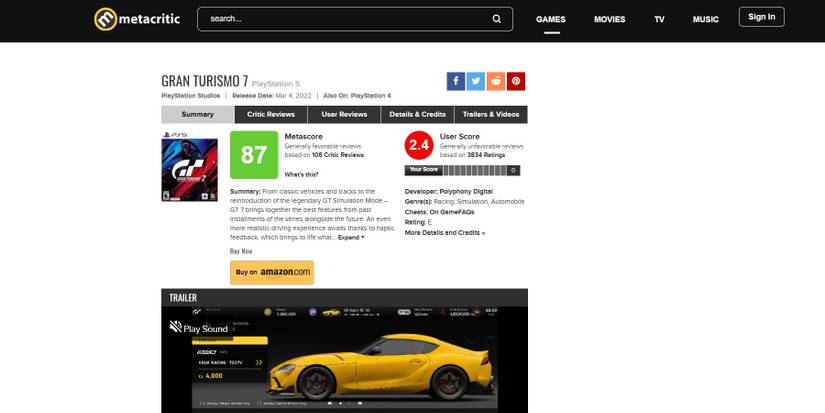Viewport: 825px width, 413px height.
Task: Click the green 87 Metascore box
Action: (254, 155)
